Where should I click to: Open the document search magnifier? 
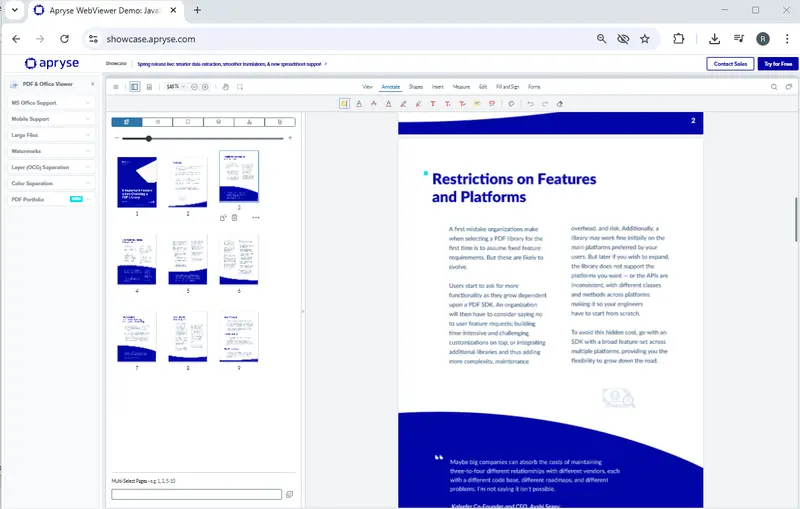click(x=774, y=87)
